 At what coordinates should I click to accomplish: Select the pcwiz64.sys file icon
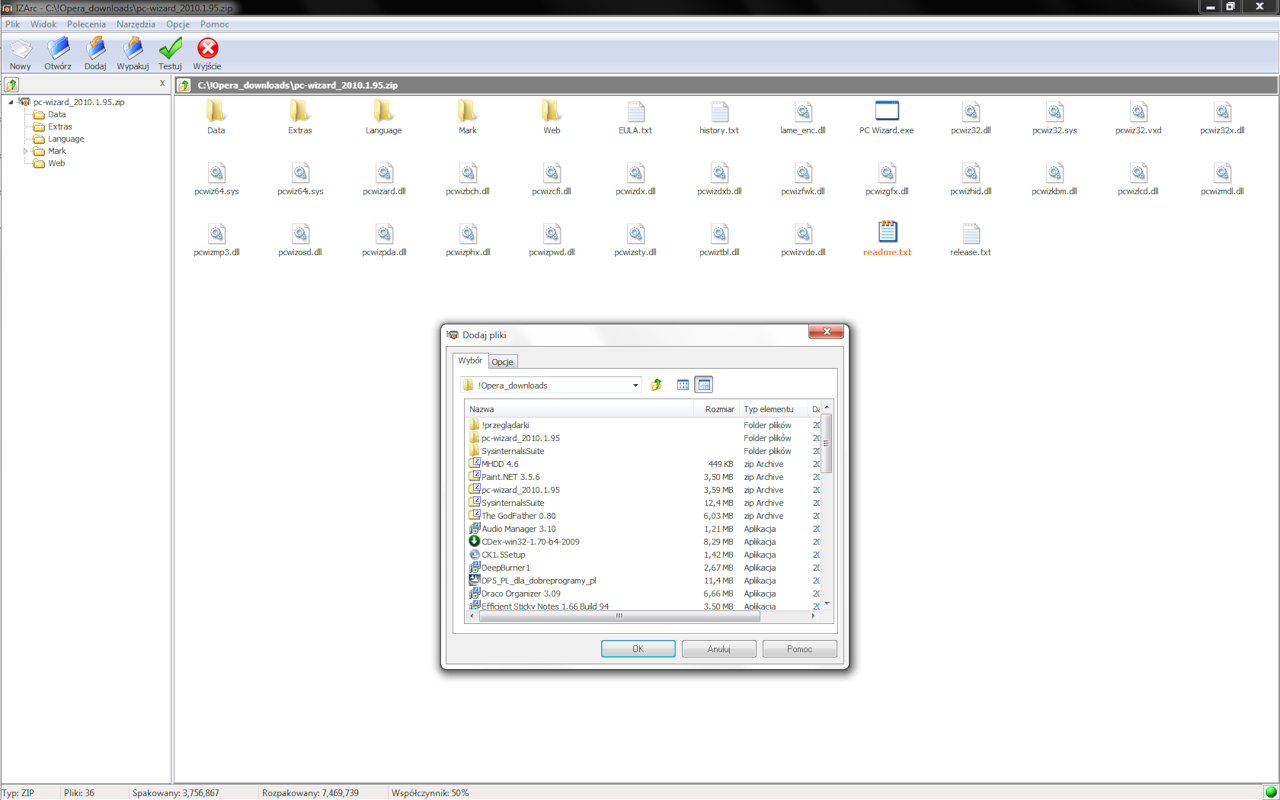(x=216, y=172)
